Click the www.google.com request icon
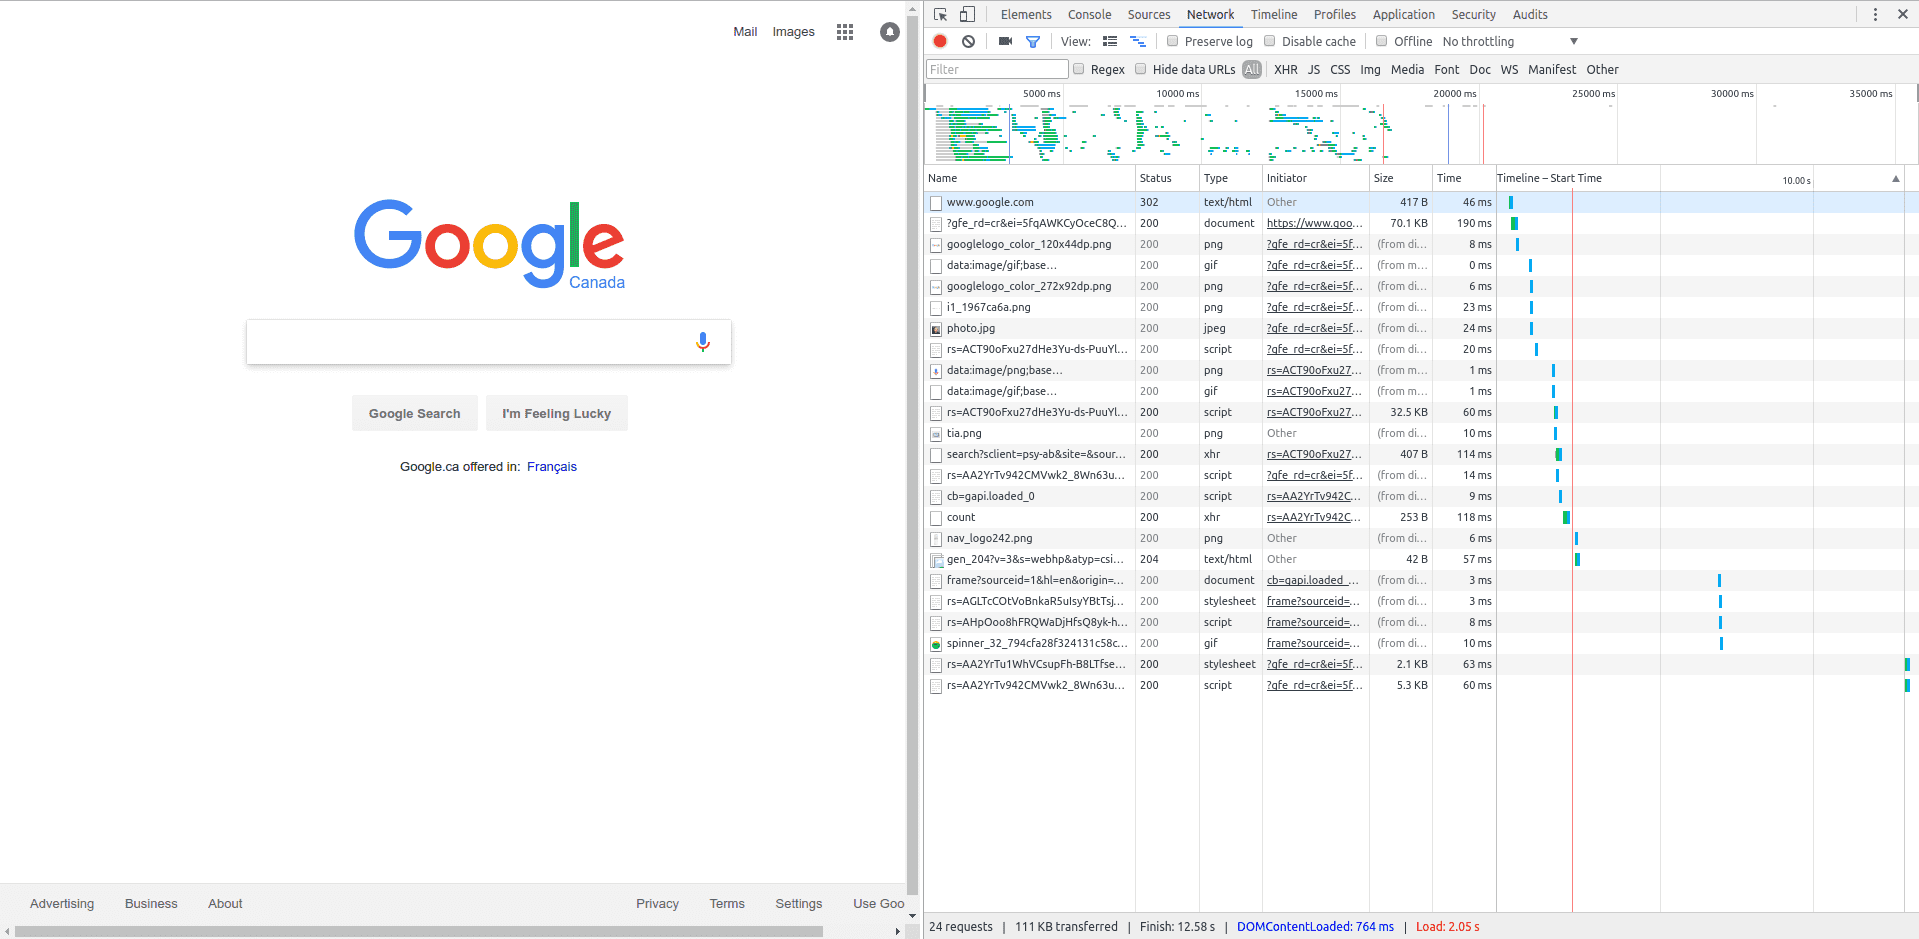This screenshot has height=939, width=1919. (x=936, y=203)
